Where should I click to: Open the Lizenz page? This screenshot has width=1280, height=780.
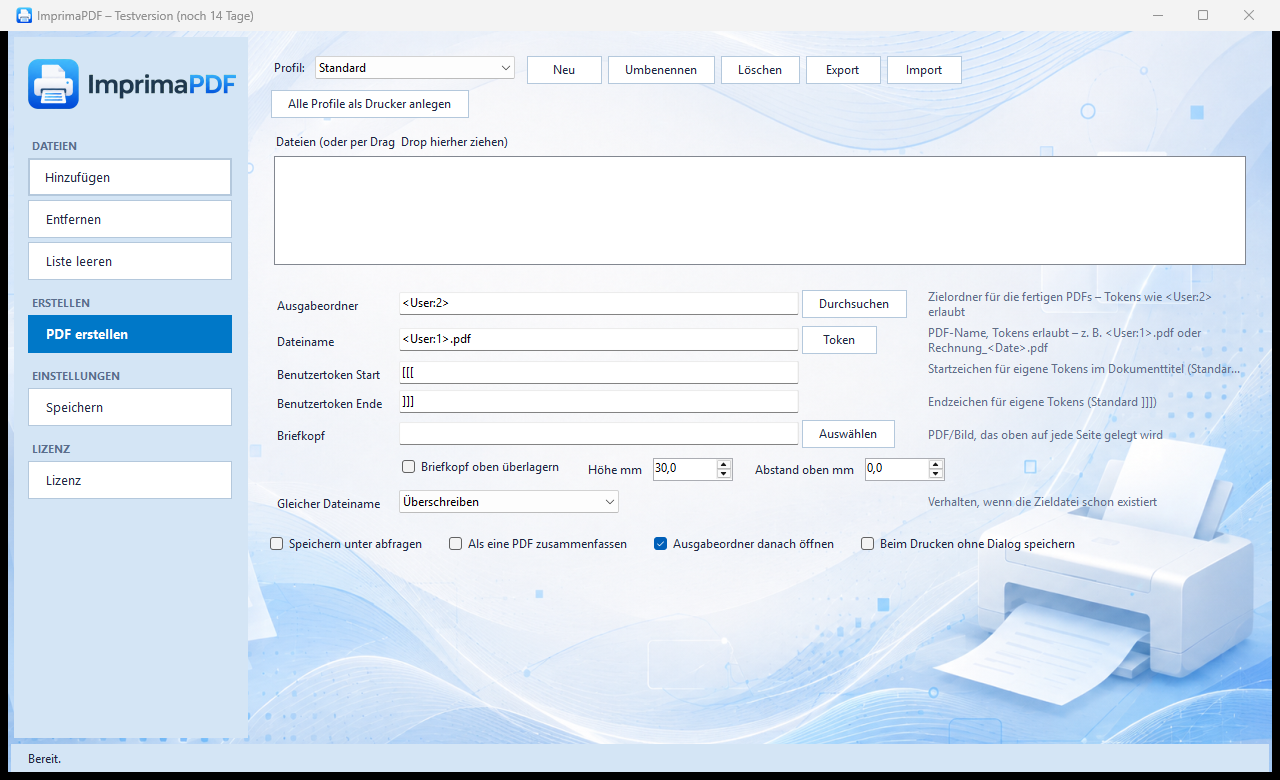tap(130, 480)
